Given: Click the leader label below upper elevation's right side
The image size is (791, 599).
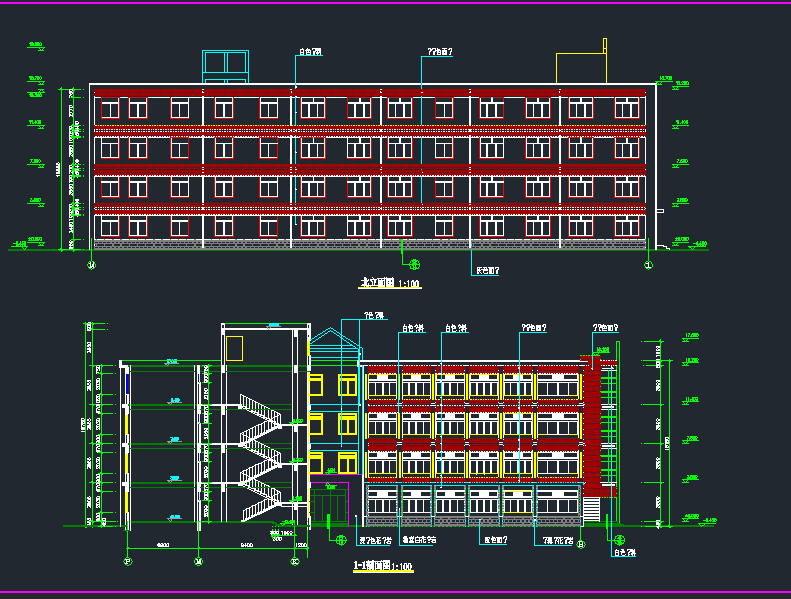Looking at the screenshot, I should (487, 270).
